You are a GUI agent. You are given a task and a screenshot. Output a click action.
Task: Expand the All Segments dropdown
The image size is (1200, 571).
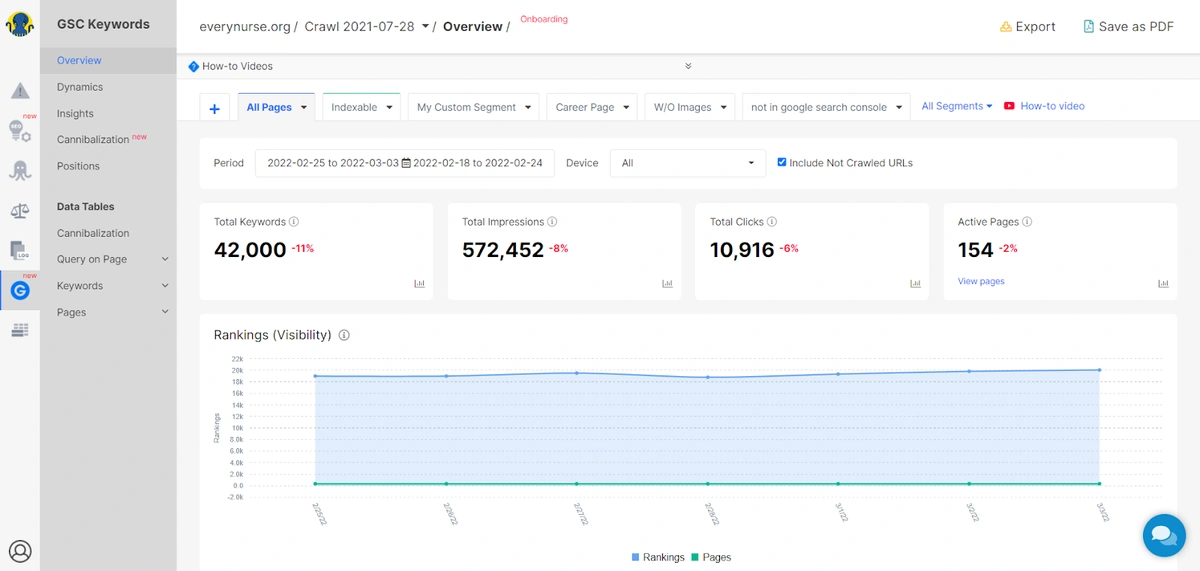(956, 106)
